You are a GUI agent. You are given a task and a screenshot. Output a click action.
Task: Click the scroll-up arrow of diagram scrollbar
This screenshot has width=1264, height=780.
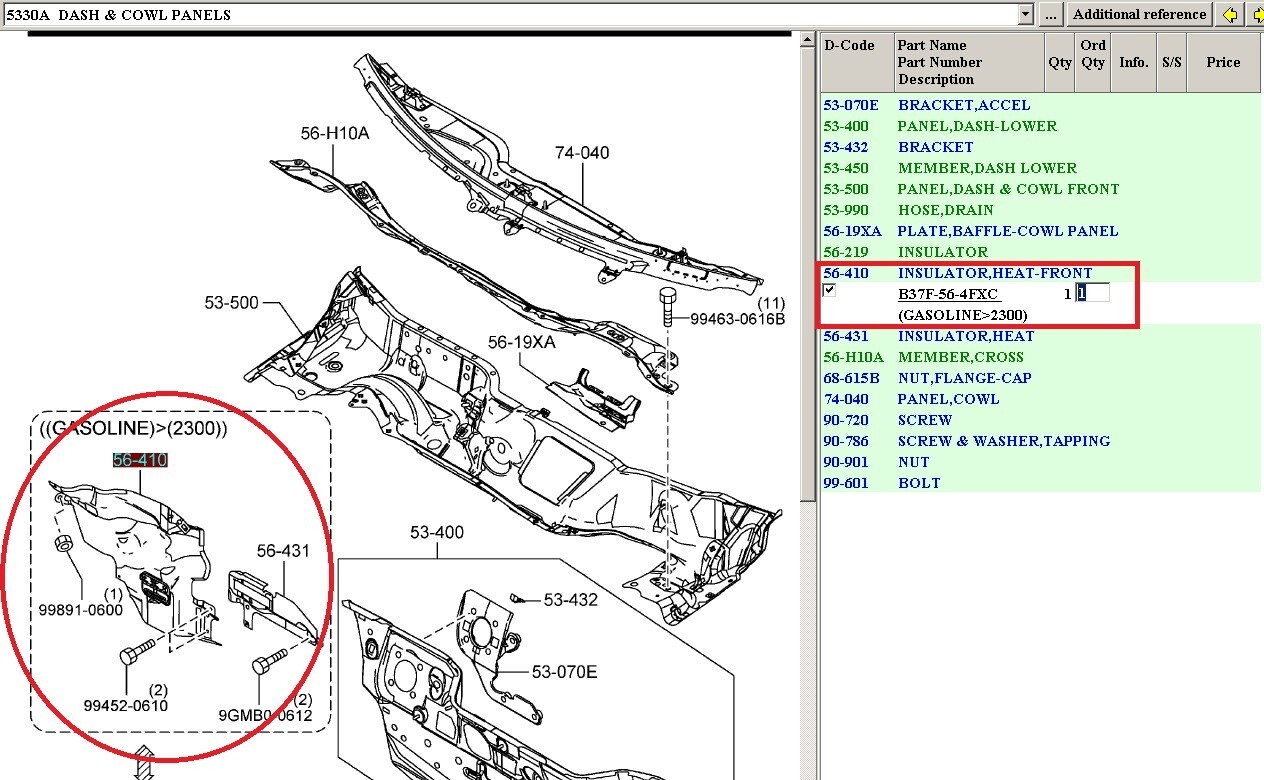click(808, 41)
